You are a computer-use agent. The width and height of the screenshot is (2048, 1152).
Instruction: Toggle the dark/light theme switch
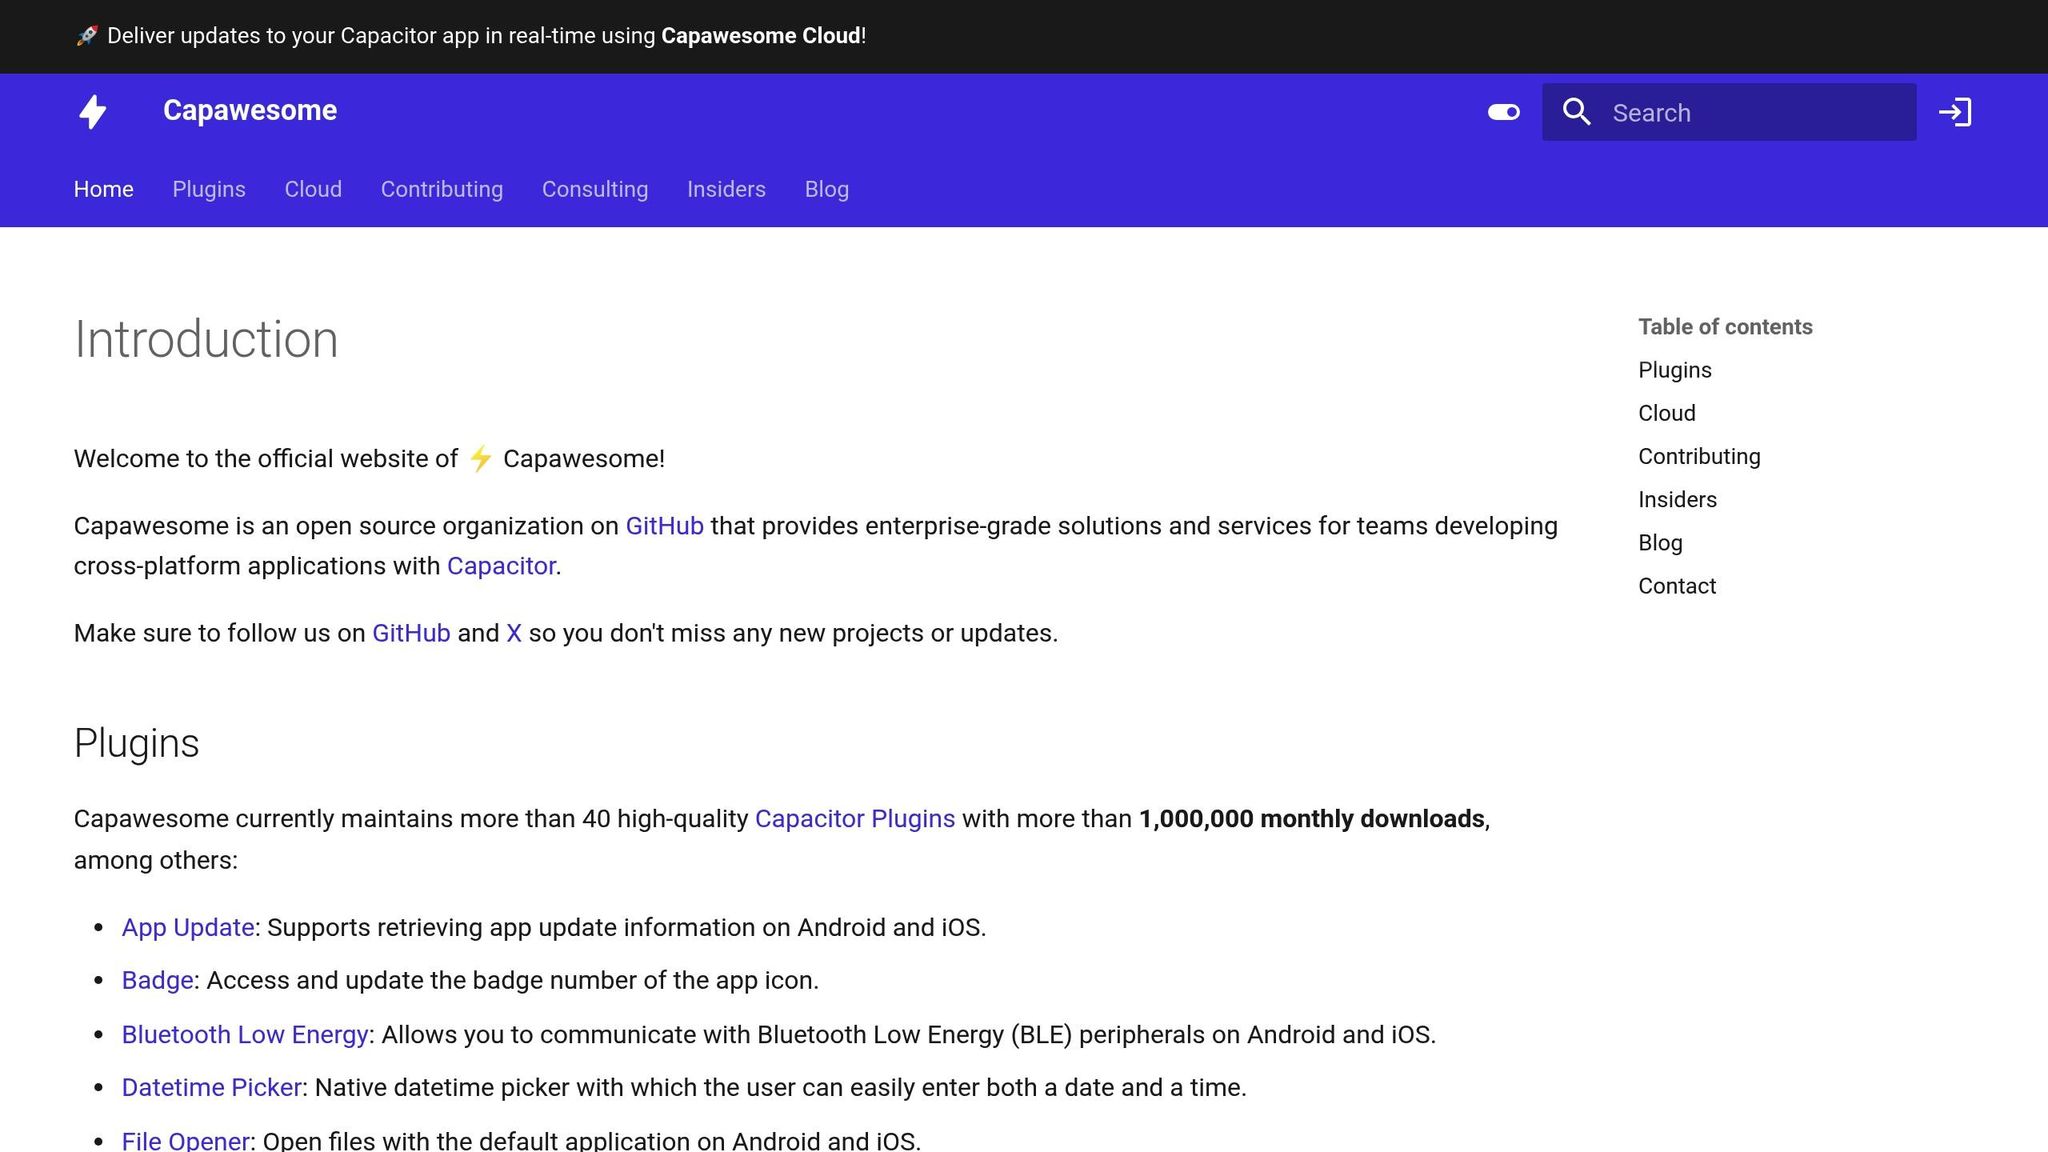[1503, 112]
